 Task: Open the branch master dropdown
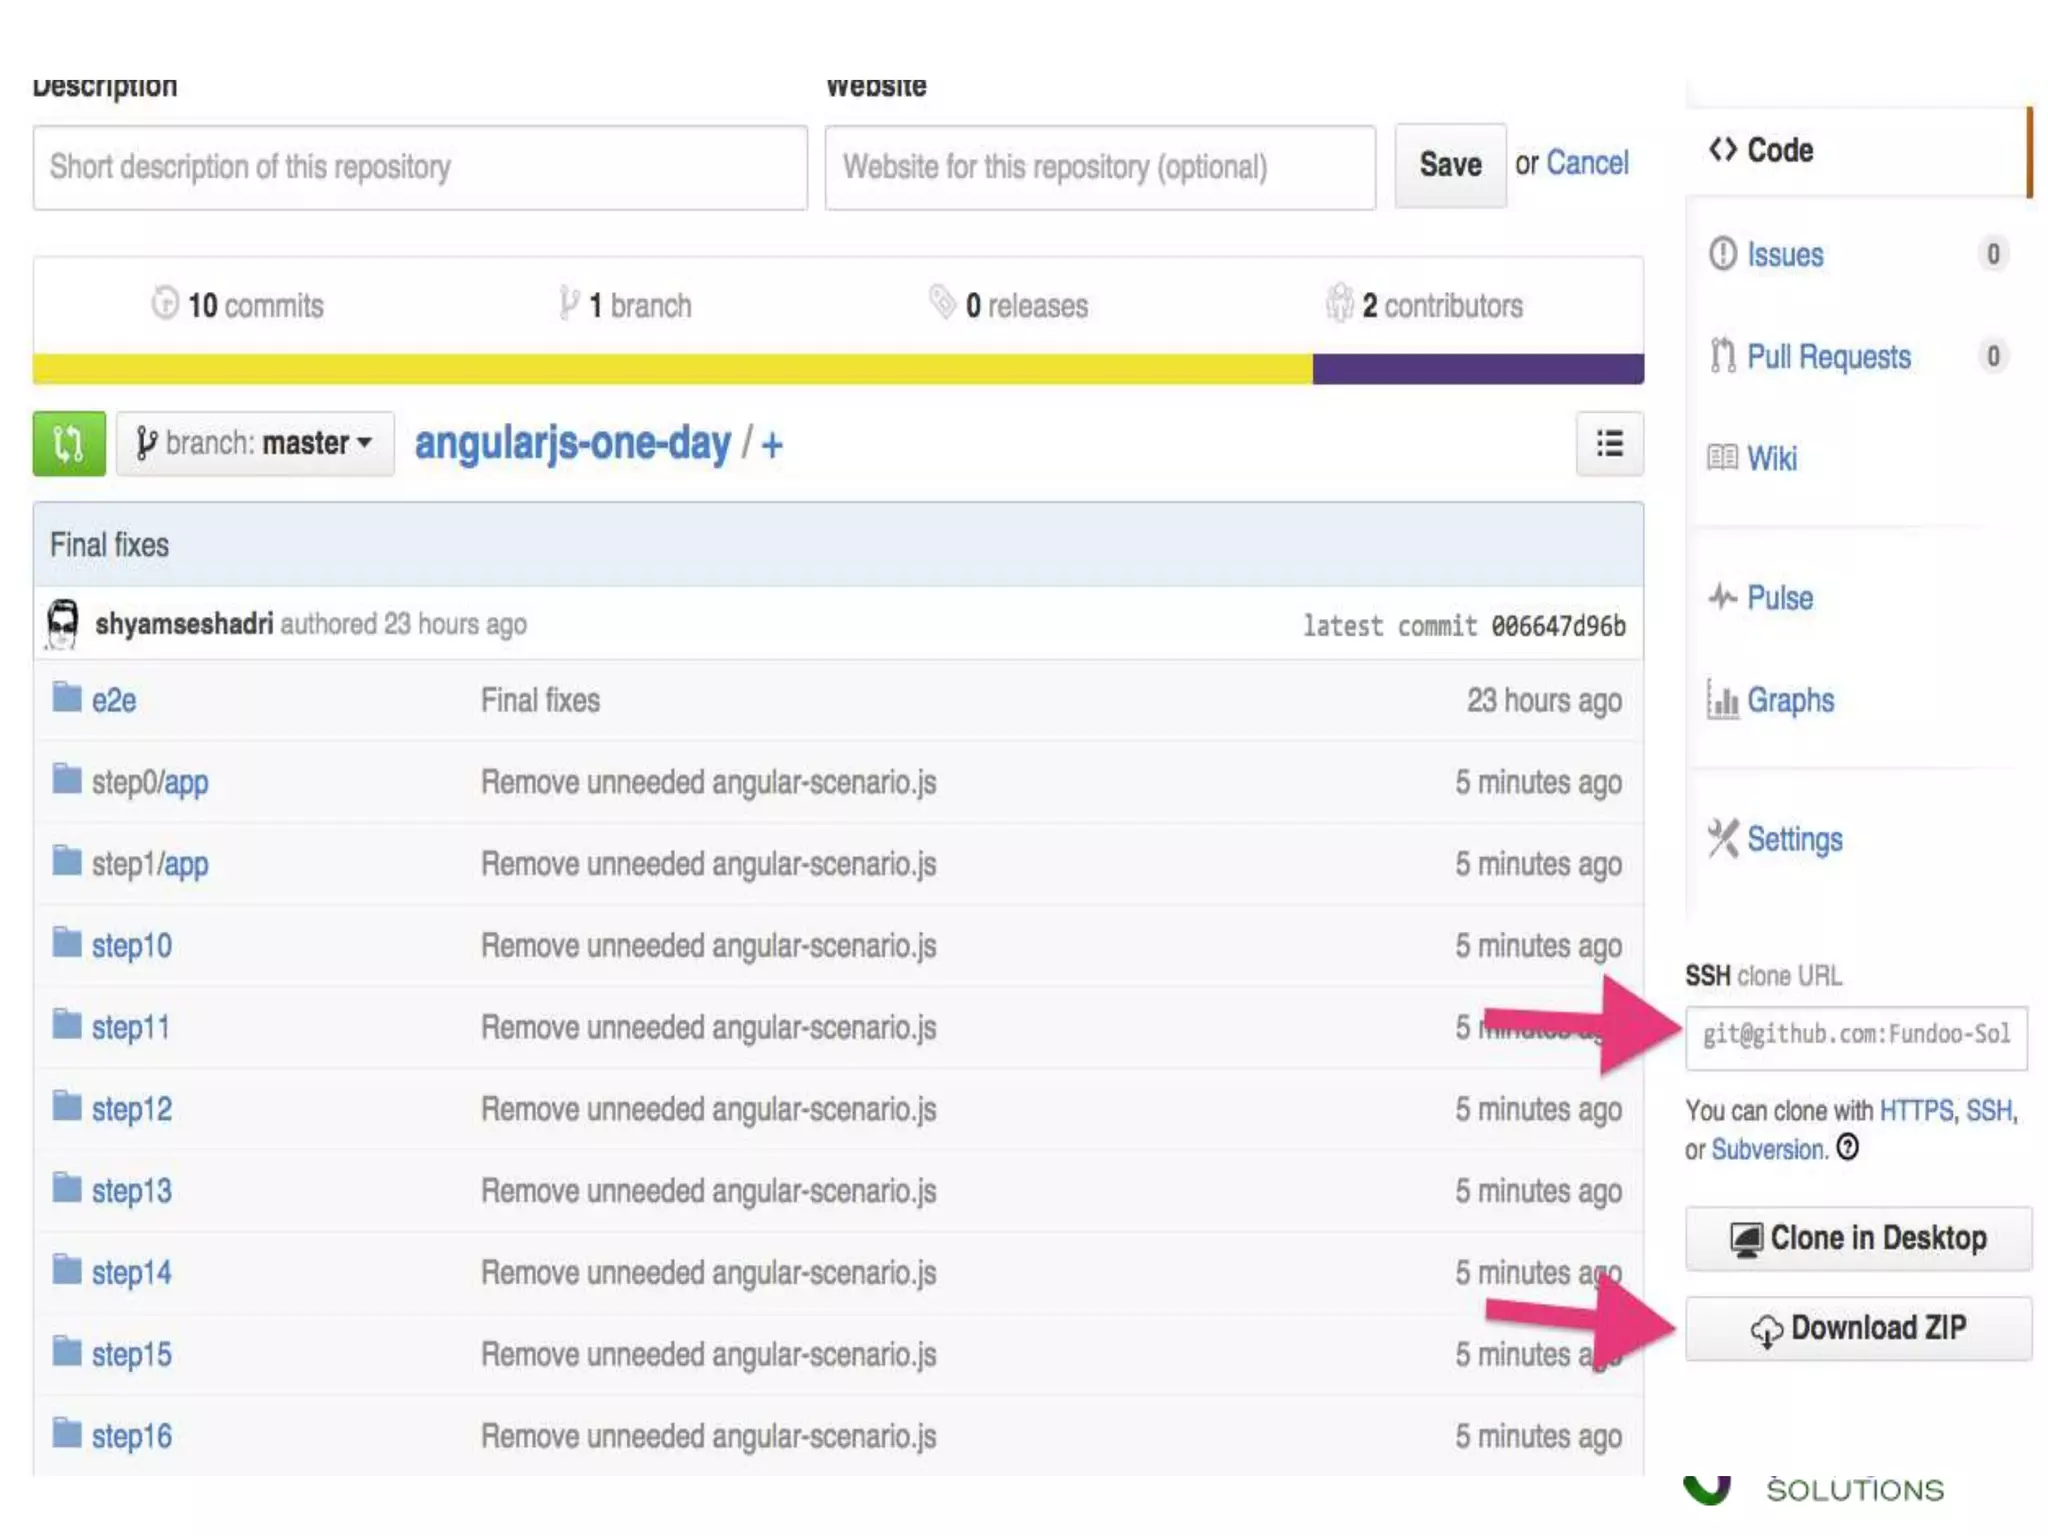coord(254,443)
